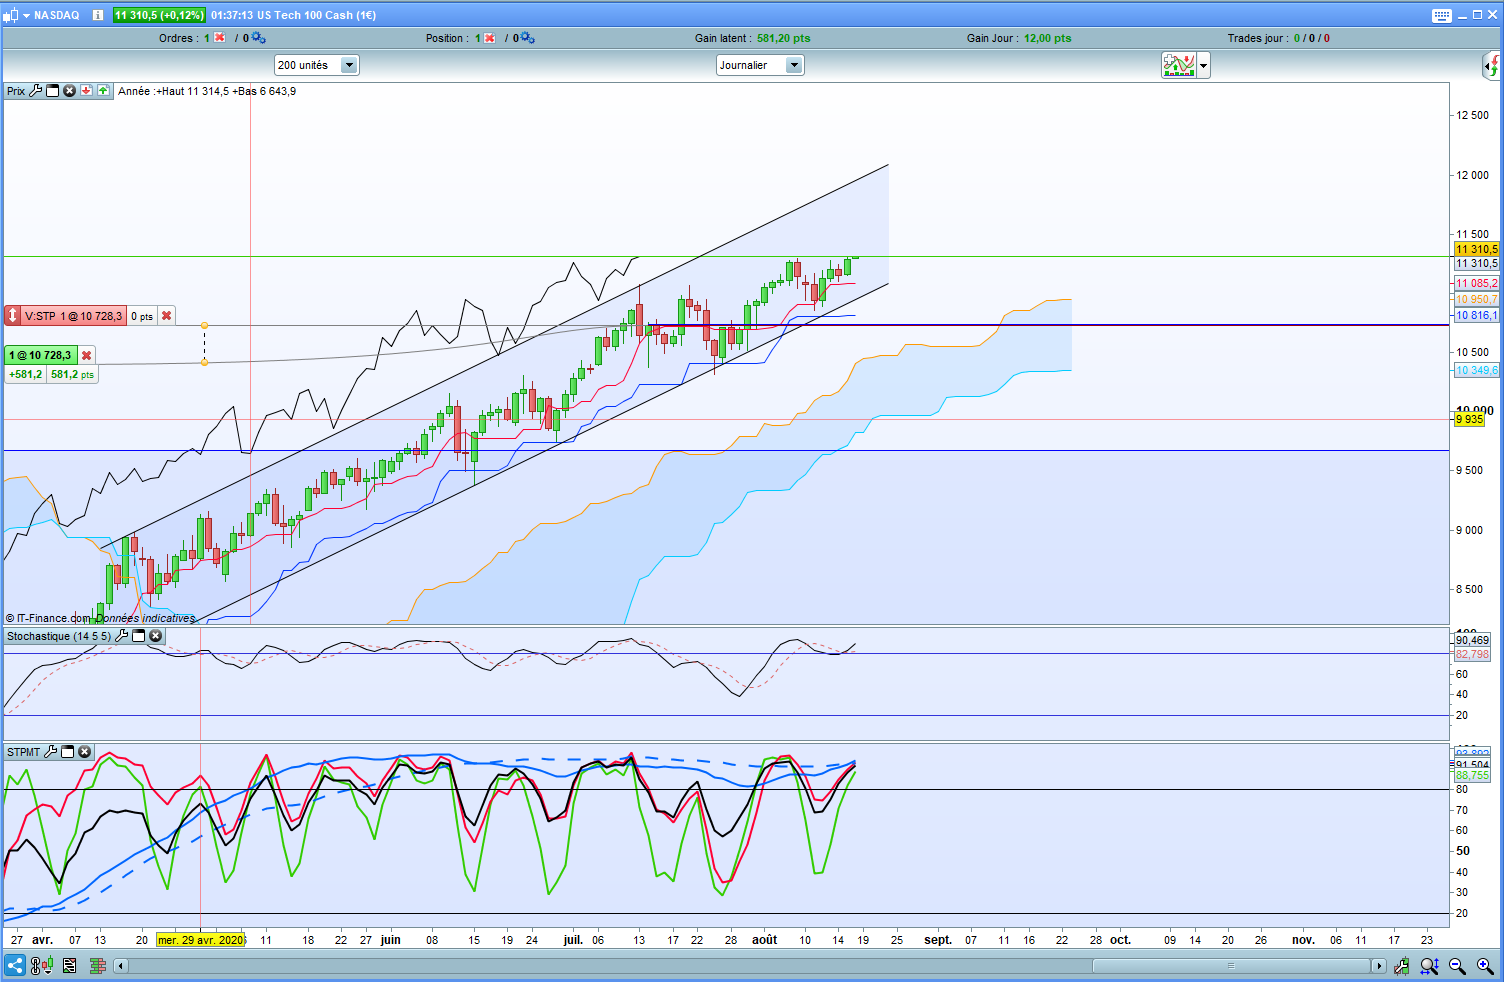Close all positions using red X
Viewport: 1504px width, 982px height.
coord(490,38)
